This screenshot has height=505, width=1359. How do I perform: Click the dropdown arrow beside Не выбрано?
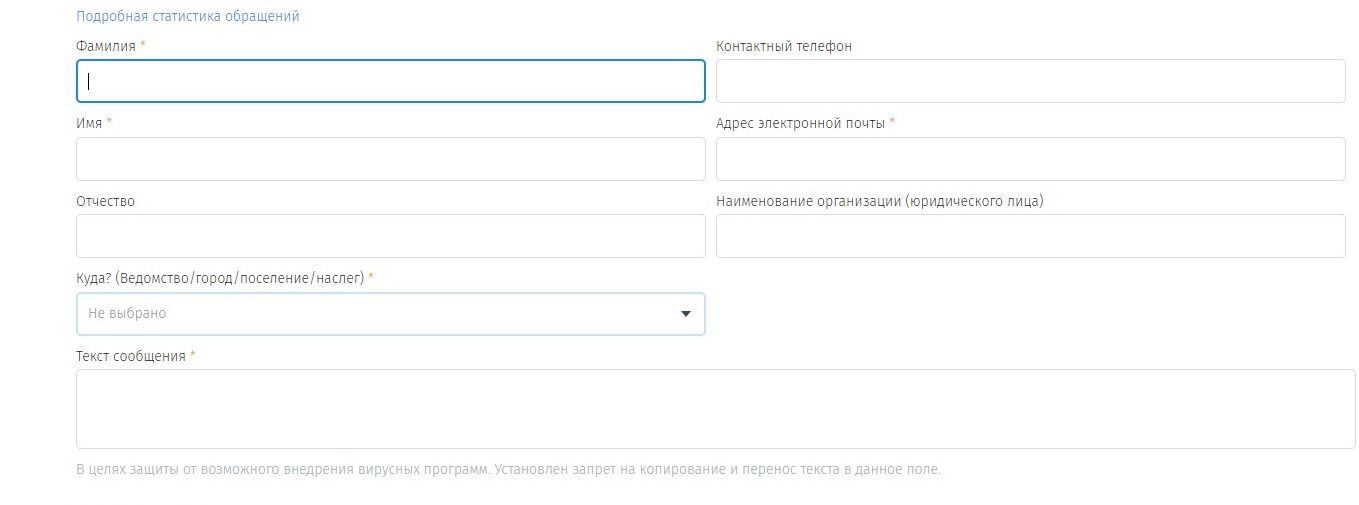tap(686, 314)
